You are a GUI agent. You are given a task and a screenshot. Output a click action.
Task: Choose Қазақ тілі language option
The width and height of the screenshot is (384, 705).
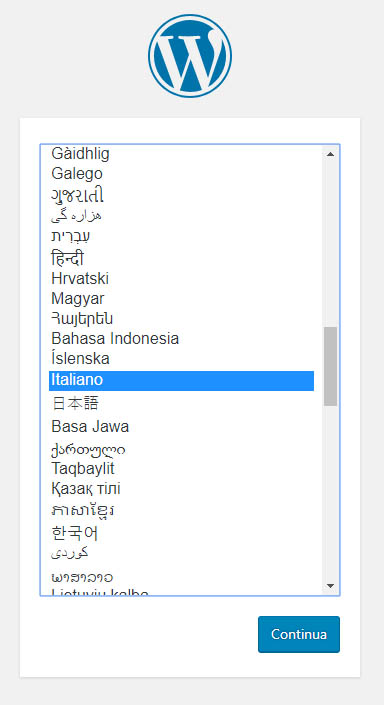coord(181,489)
